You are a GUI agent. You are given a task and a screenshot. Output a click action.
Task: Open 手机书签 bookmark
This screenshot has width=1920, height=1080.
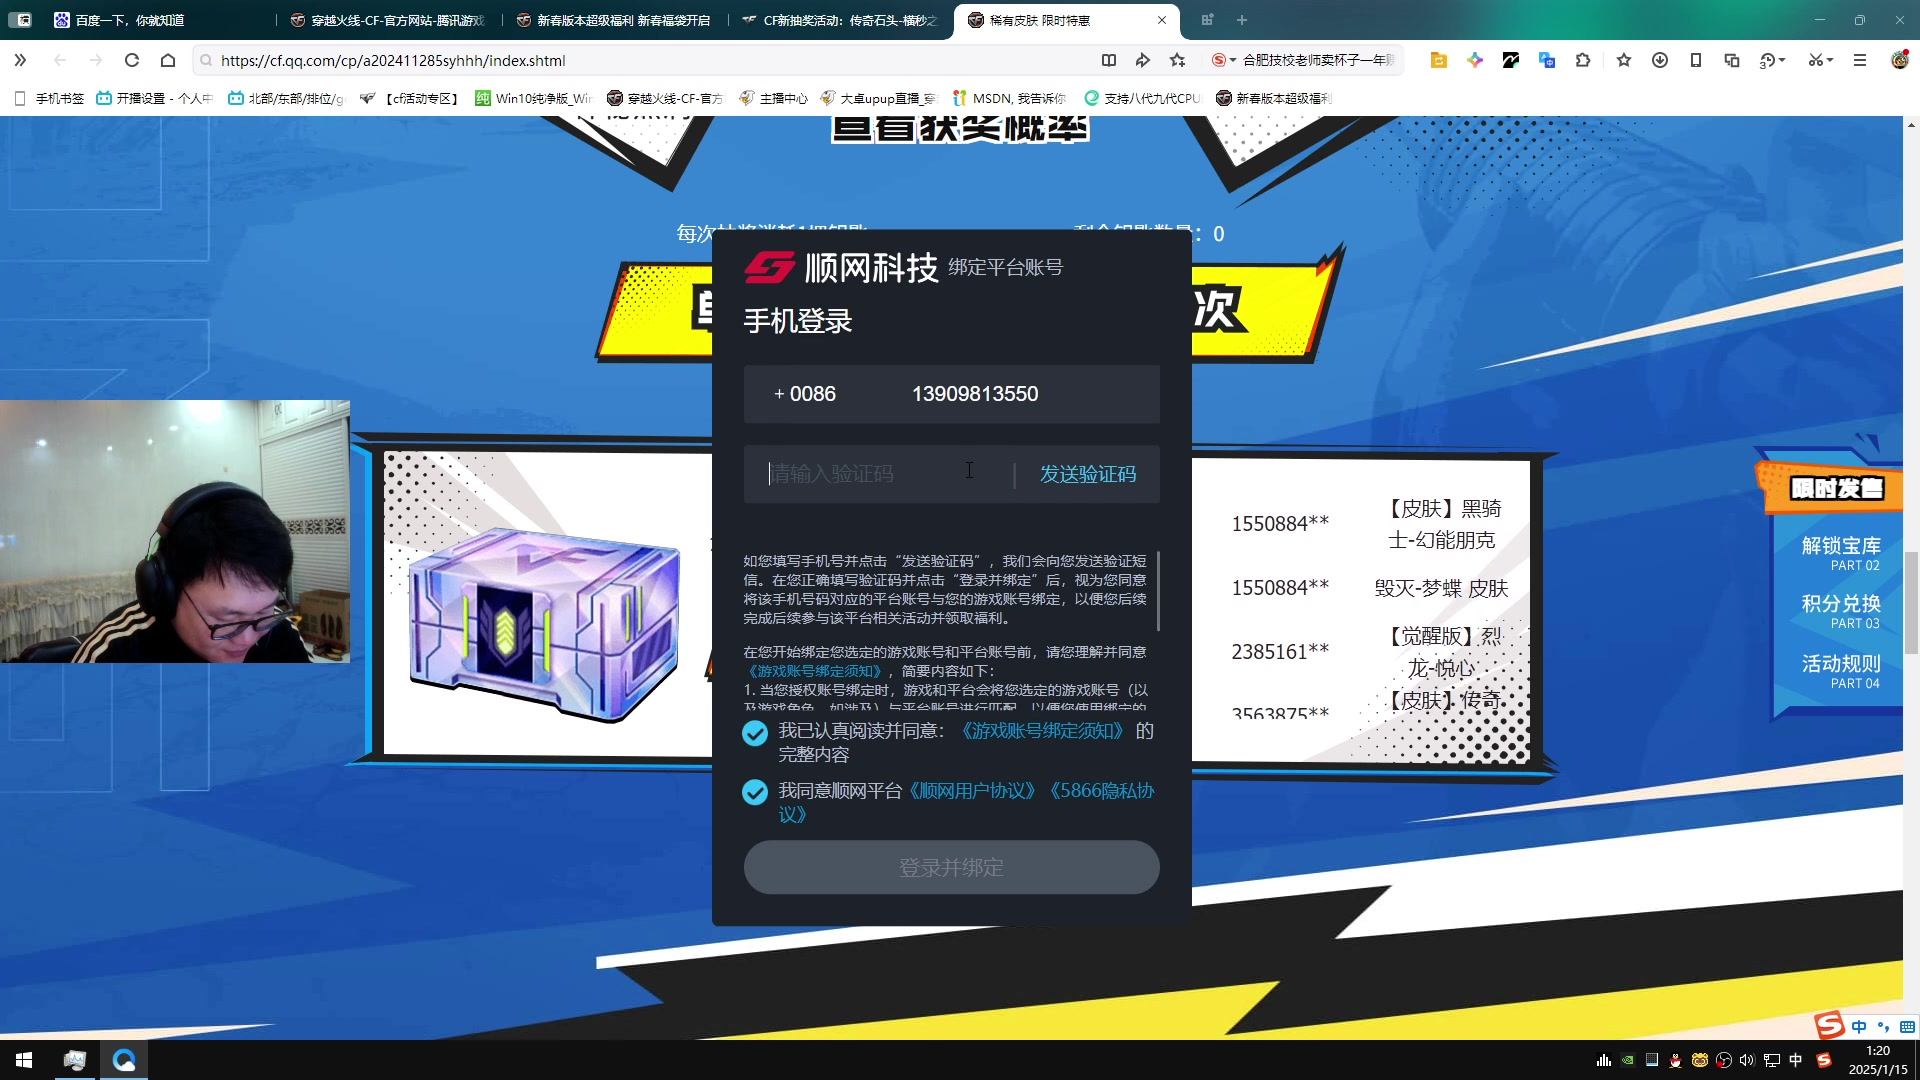point(50,98)
